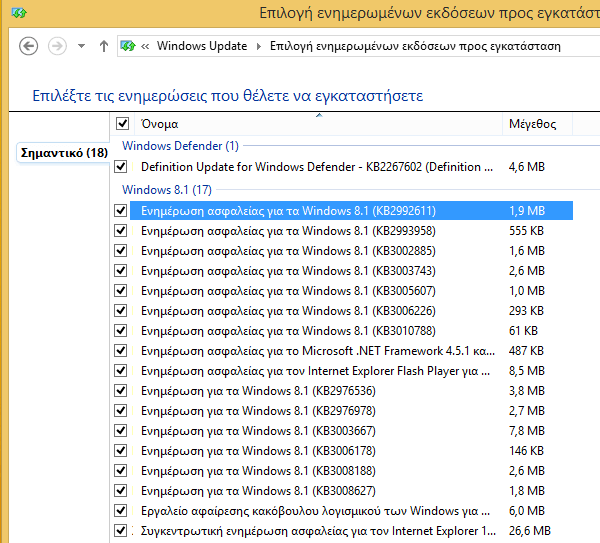This screenshot has height=543, width=600.
Task: Uncheck the KB3003667 update
Action: click(x=121, y=430)
